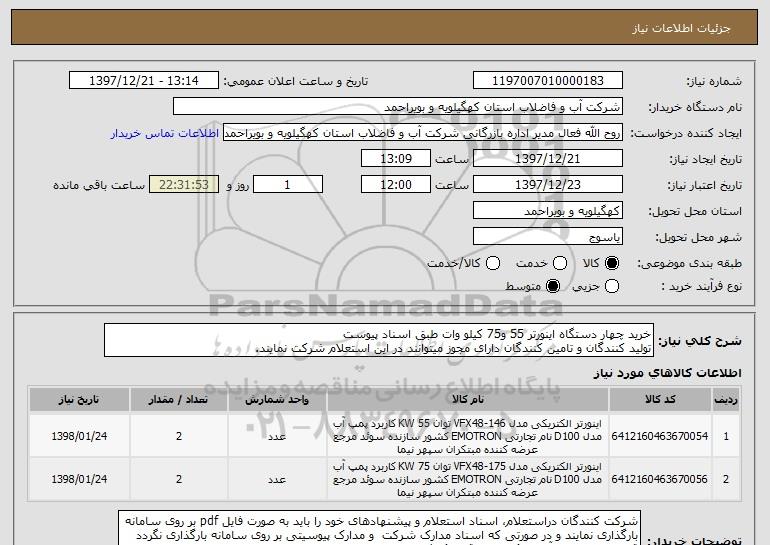Click creation date field 1397/12/21
This screenshot has height=545, width=770.
tap(548, 159)
